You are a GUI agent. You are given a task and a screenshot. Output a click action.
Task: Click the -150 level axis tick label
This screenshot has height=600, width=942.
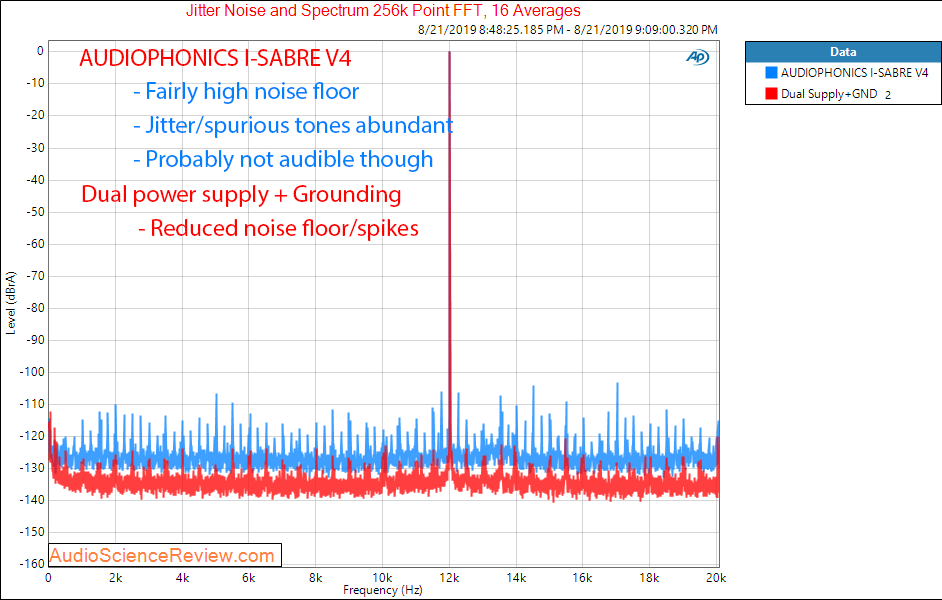tap(33, 532)
